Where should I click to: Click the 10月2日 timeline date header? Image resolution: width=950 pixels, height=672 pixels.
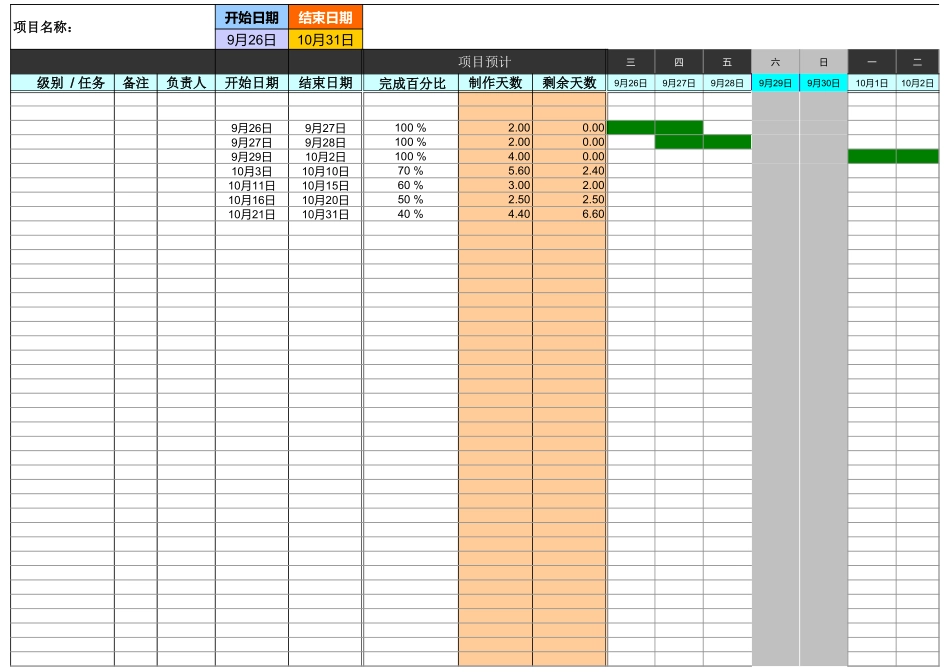(x=917, y=83)
